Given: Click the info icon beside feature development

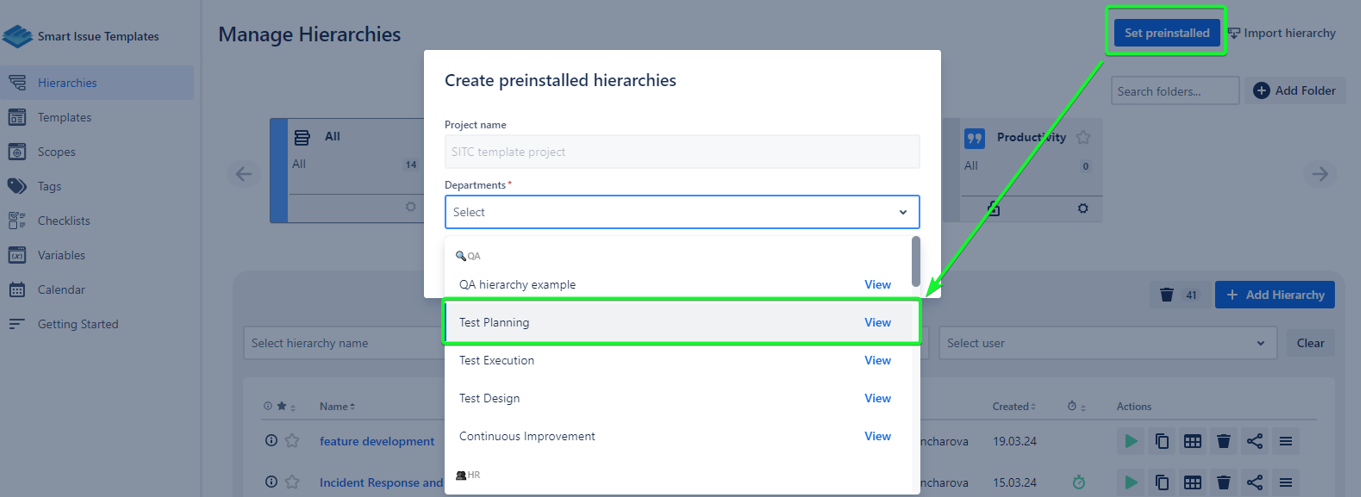Looking at the screenshot, I should 270,441.
